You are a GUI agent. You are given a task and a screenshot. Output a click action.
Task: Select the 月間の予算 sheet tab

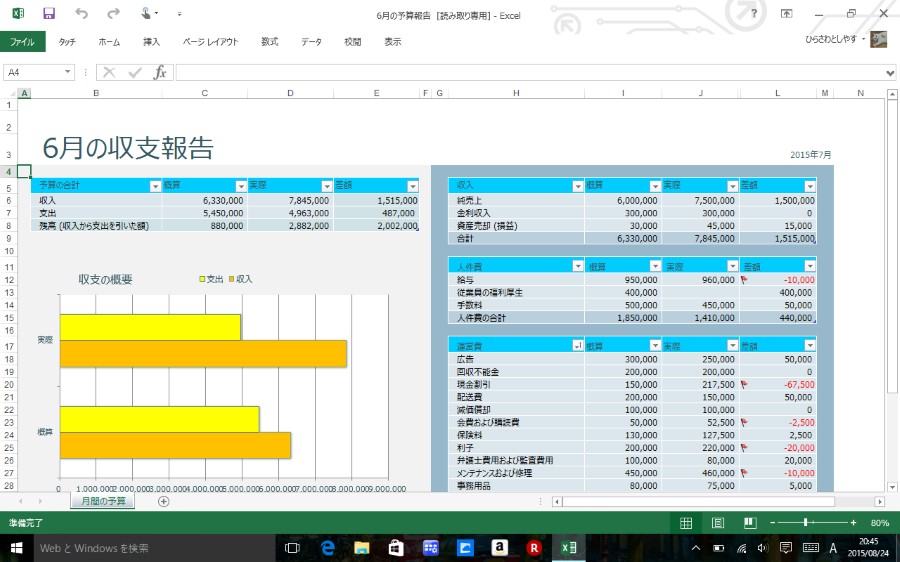point(104,501)
